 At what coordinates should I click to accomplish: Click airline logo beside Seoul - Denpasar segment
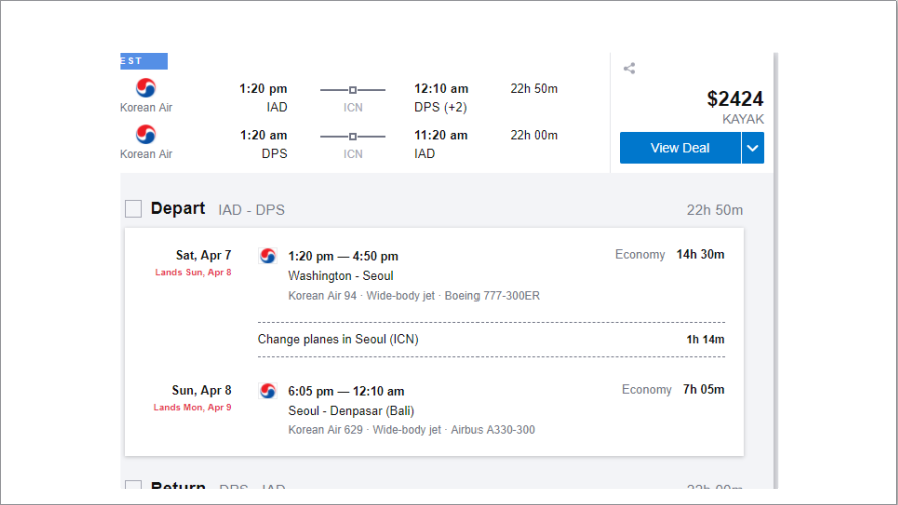point(268,391)
